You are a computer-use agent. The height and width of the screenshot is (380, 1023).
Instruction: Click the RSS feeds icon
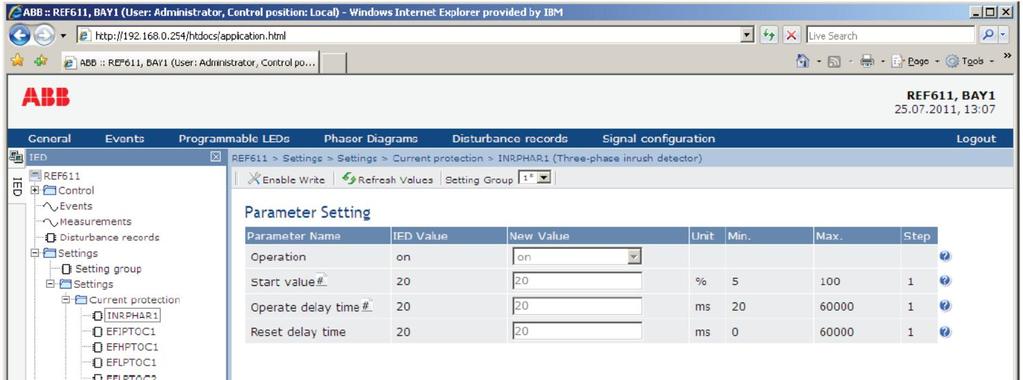(834, 61)
